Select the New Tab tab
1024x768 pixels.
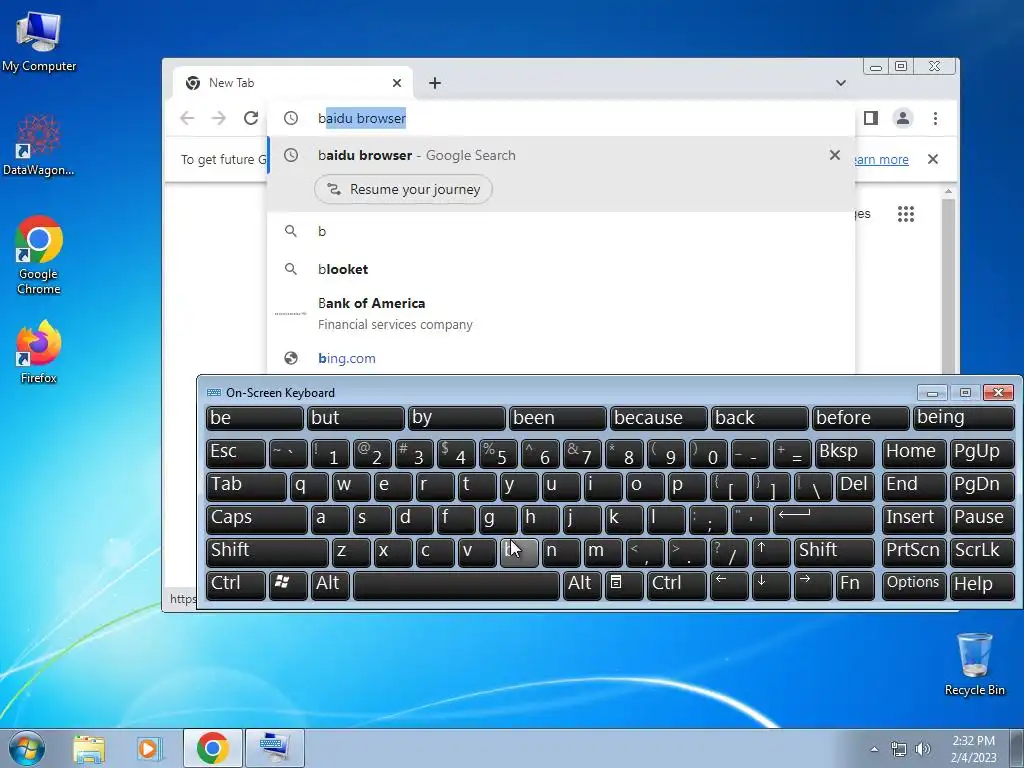tap(294, 83)
